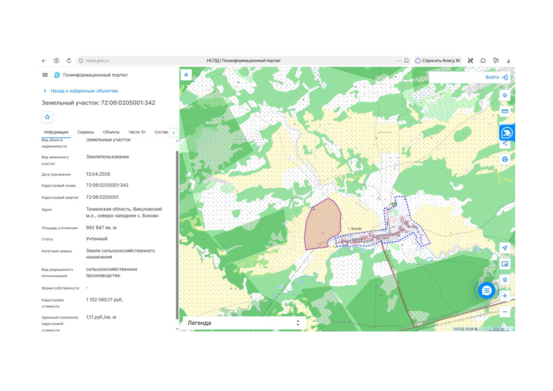This screenshot has width=553, height=391.
Task: Collapse the side panel with double-chevron button
Action: [x=186, y=75]
